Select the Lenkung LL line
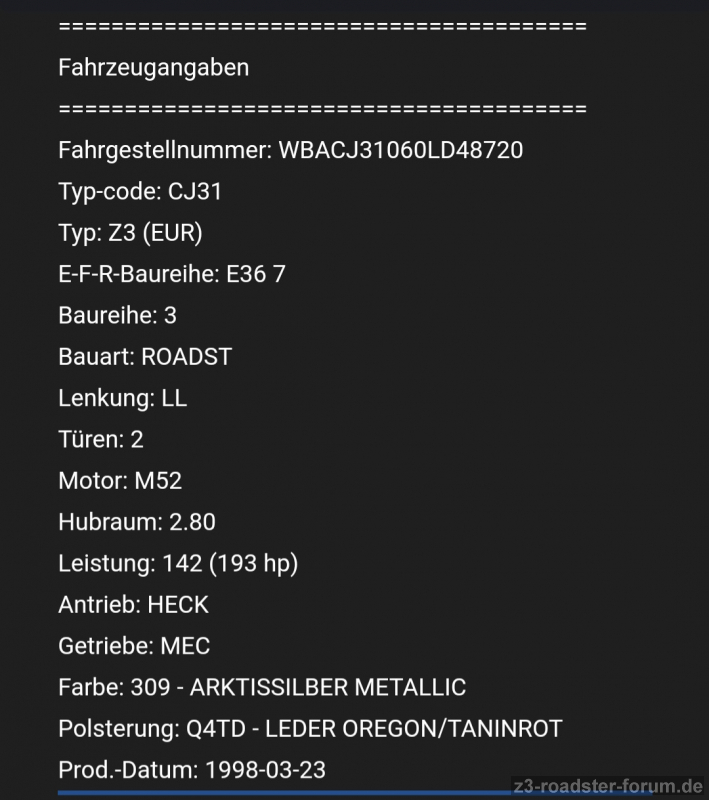 pos(123,398)
